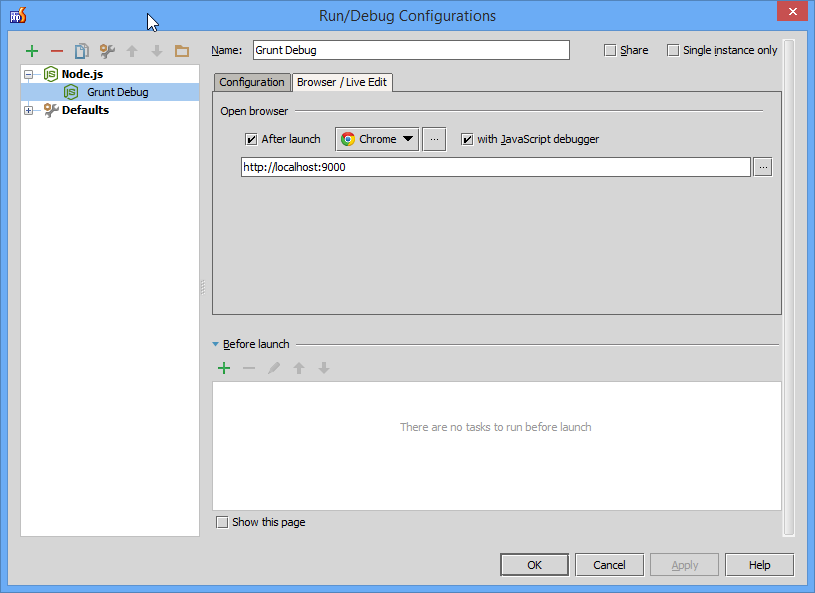Collapse the Node.js tree node
815x593 pixels.
(x=29, y=74)
